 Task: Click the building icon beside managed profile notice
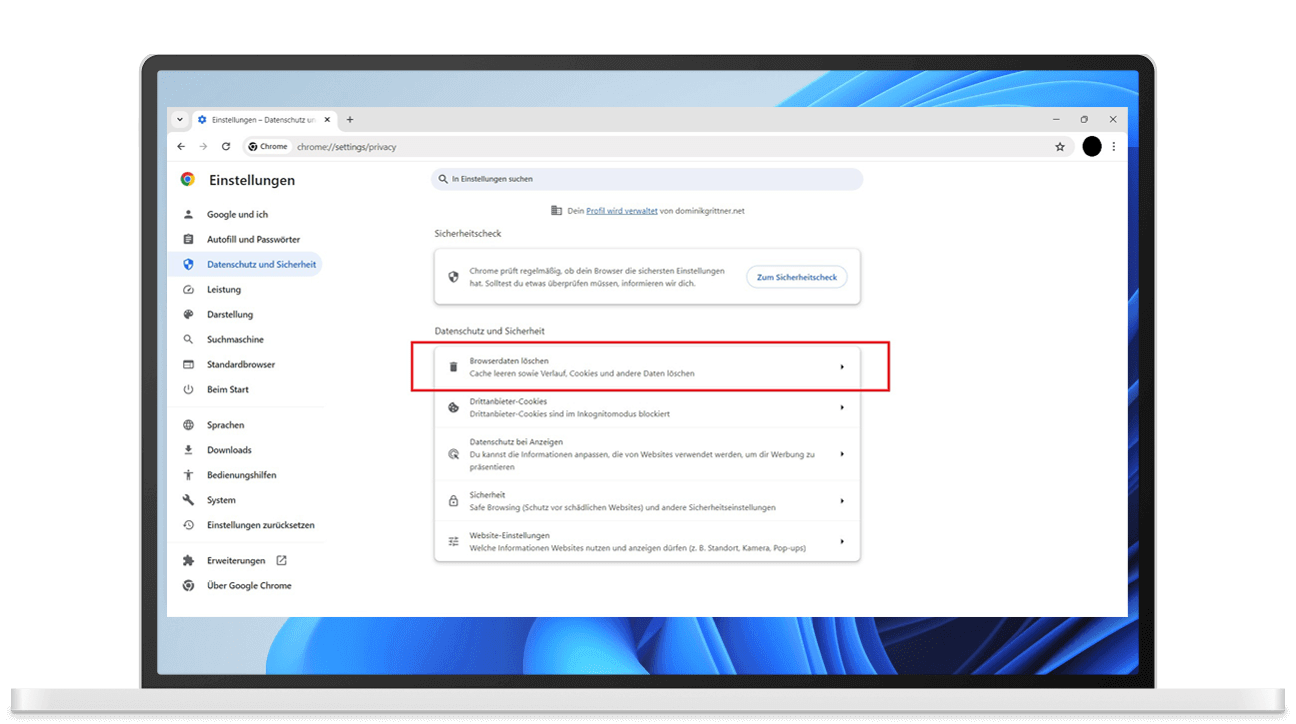click(557, 211)
